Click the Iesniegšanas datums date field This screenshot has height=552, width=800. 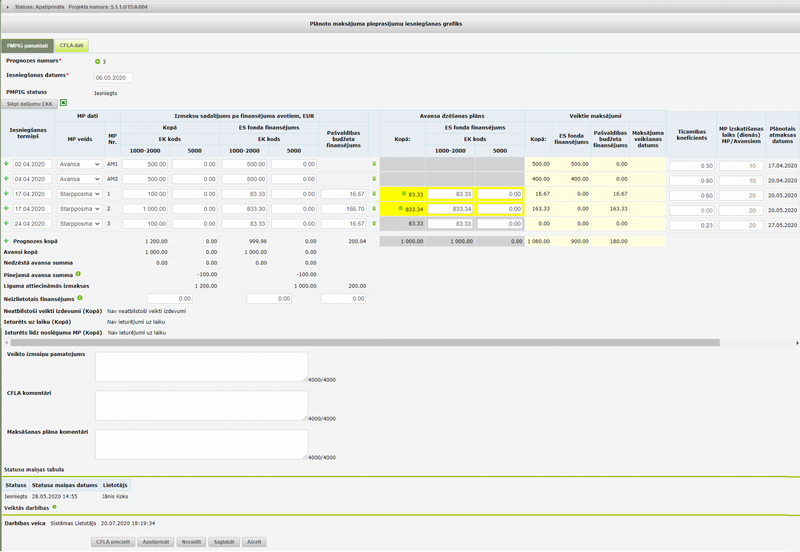[x=113, y=77]
